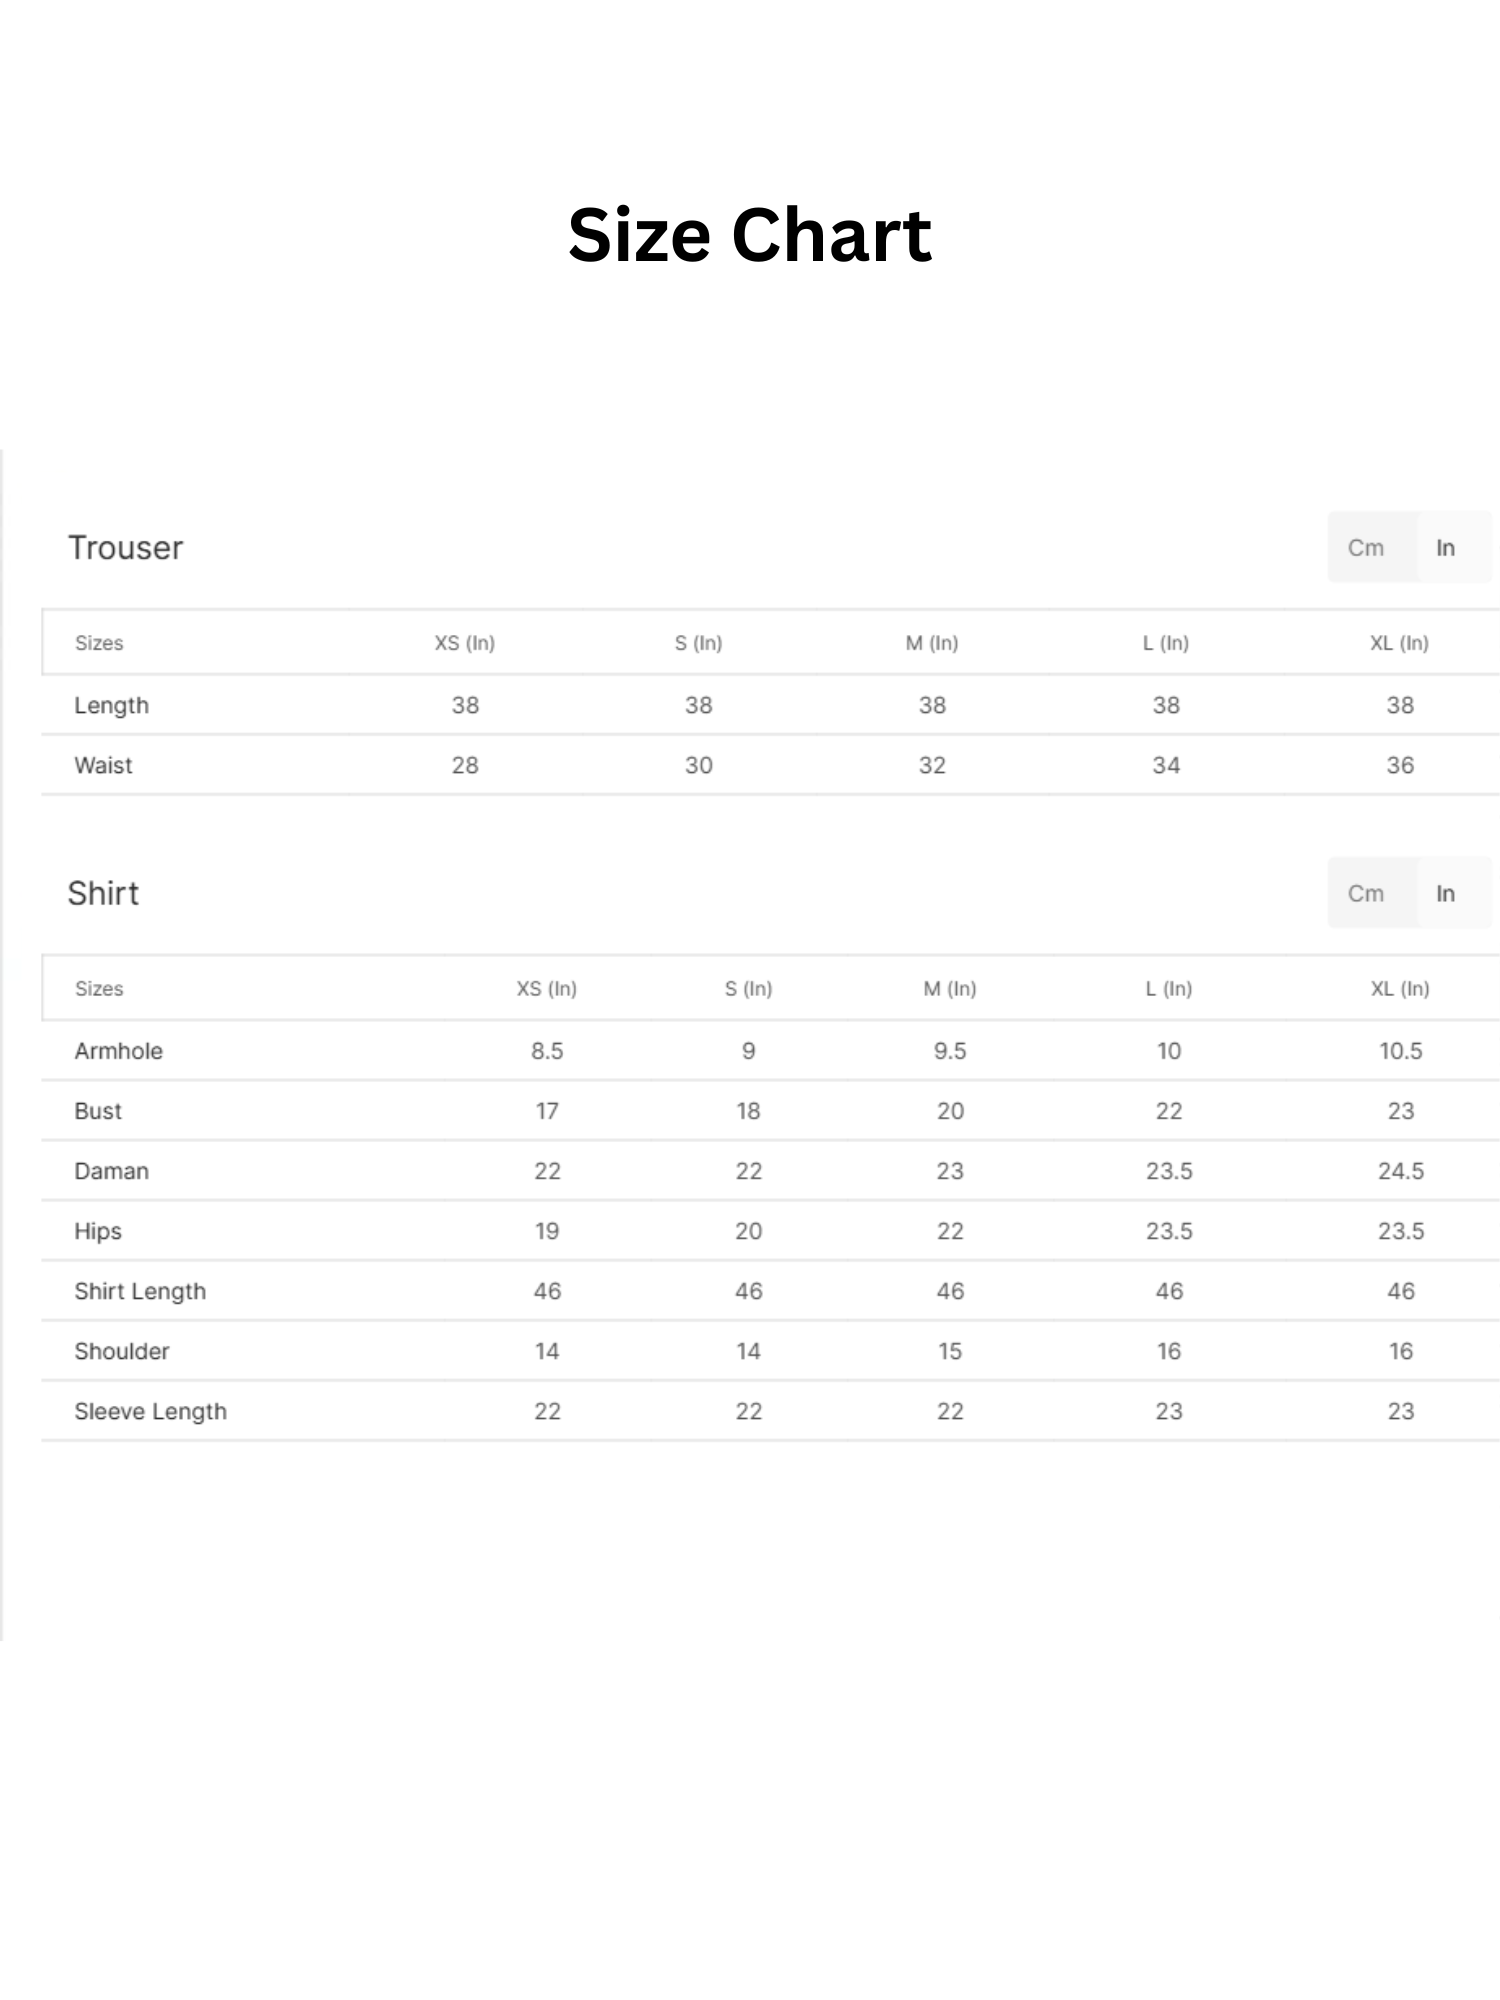
Task: Click the Armhole row label
Action: [119, 1051]
